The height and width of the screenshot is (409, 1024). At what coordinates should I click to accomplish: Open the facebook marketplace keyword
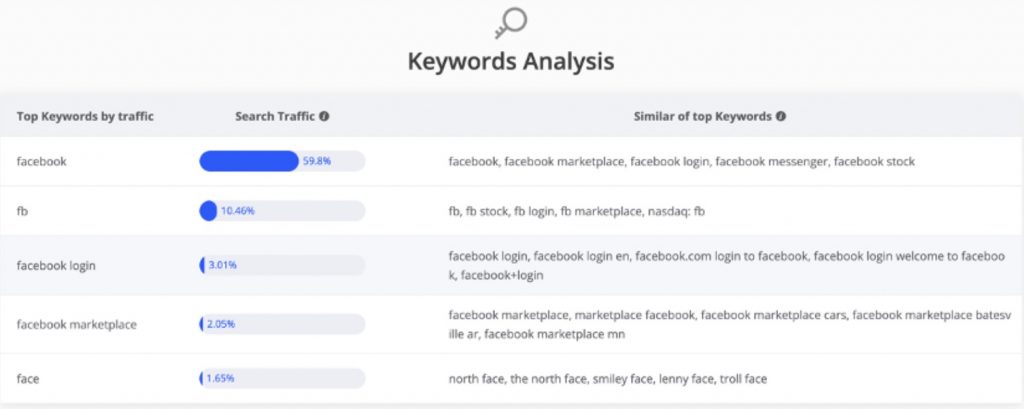pyautogui.click(x=76, y=325)
